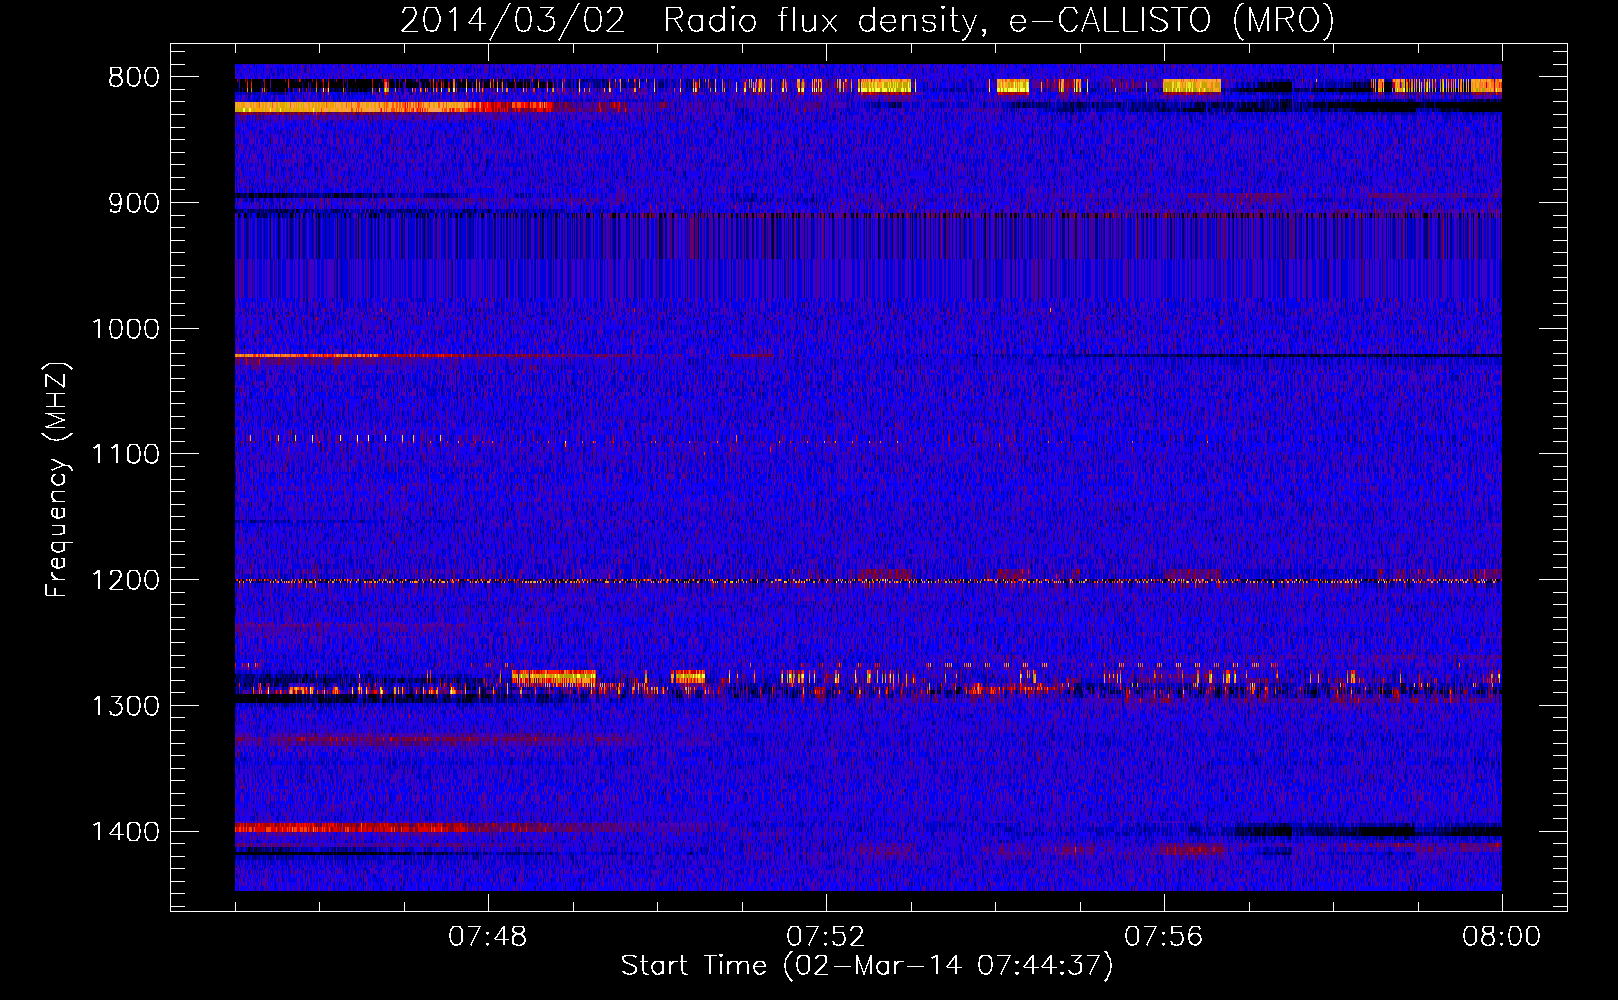Click the plot title "2014/03/02 Radio flux density, e-CALLISTO (MRO)"

point(867,20)
